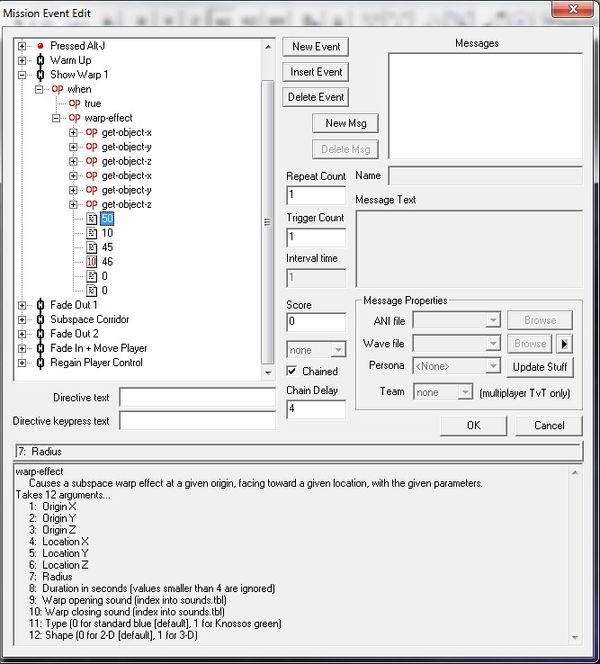The width and height of the screenshot is (600, 664).
Task: Click the event tree vertical scrollbar thumb
Action: (x=266, y=222)
